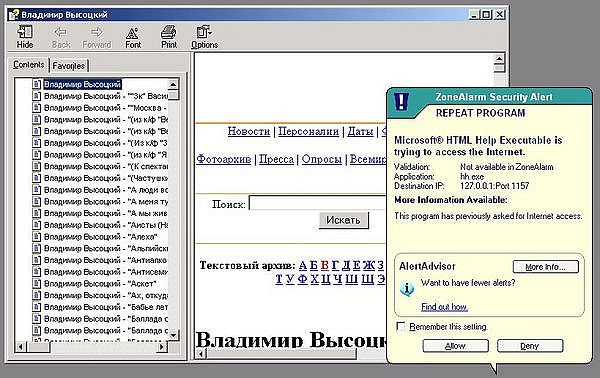Click the AlertAdvisor info icon
Image resolution: width=600 pixels, height=378 pixels.
407,288
